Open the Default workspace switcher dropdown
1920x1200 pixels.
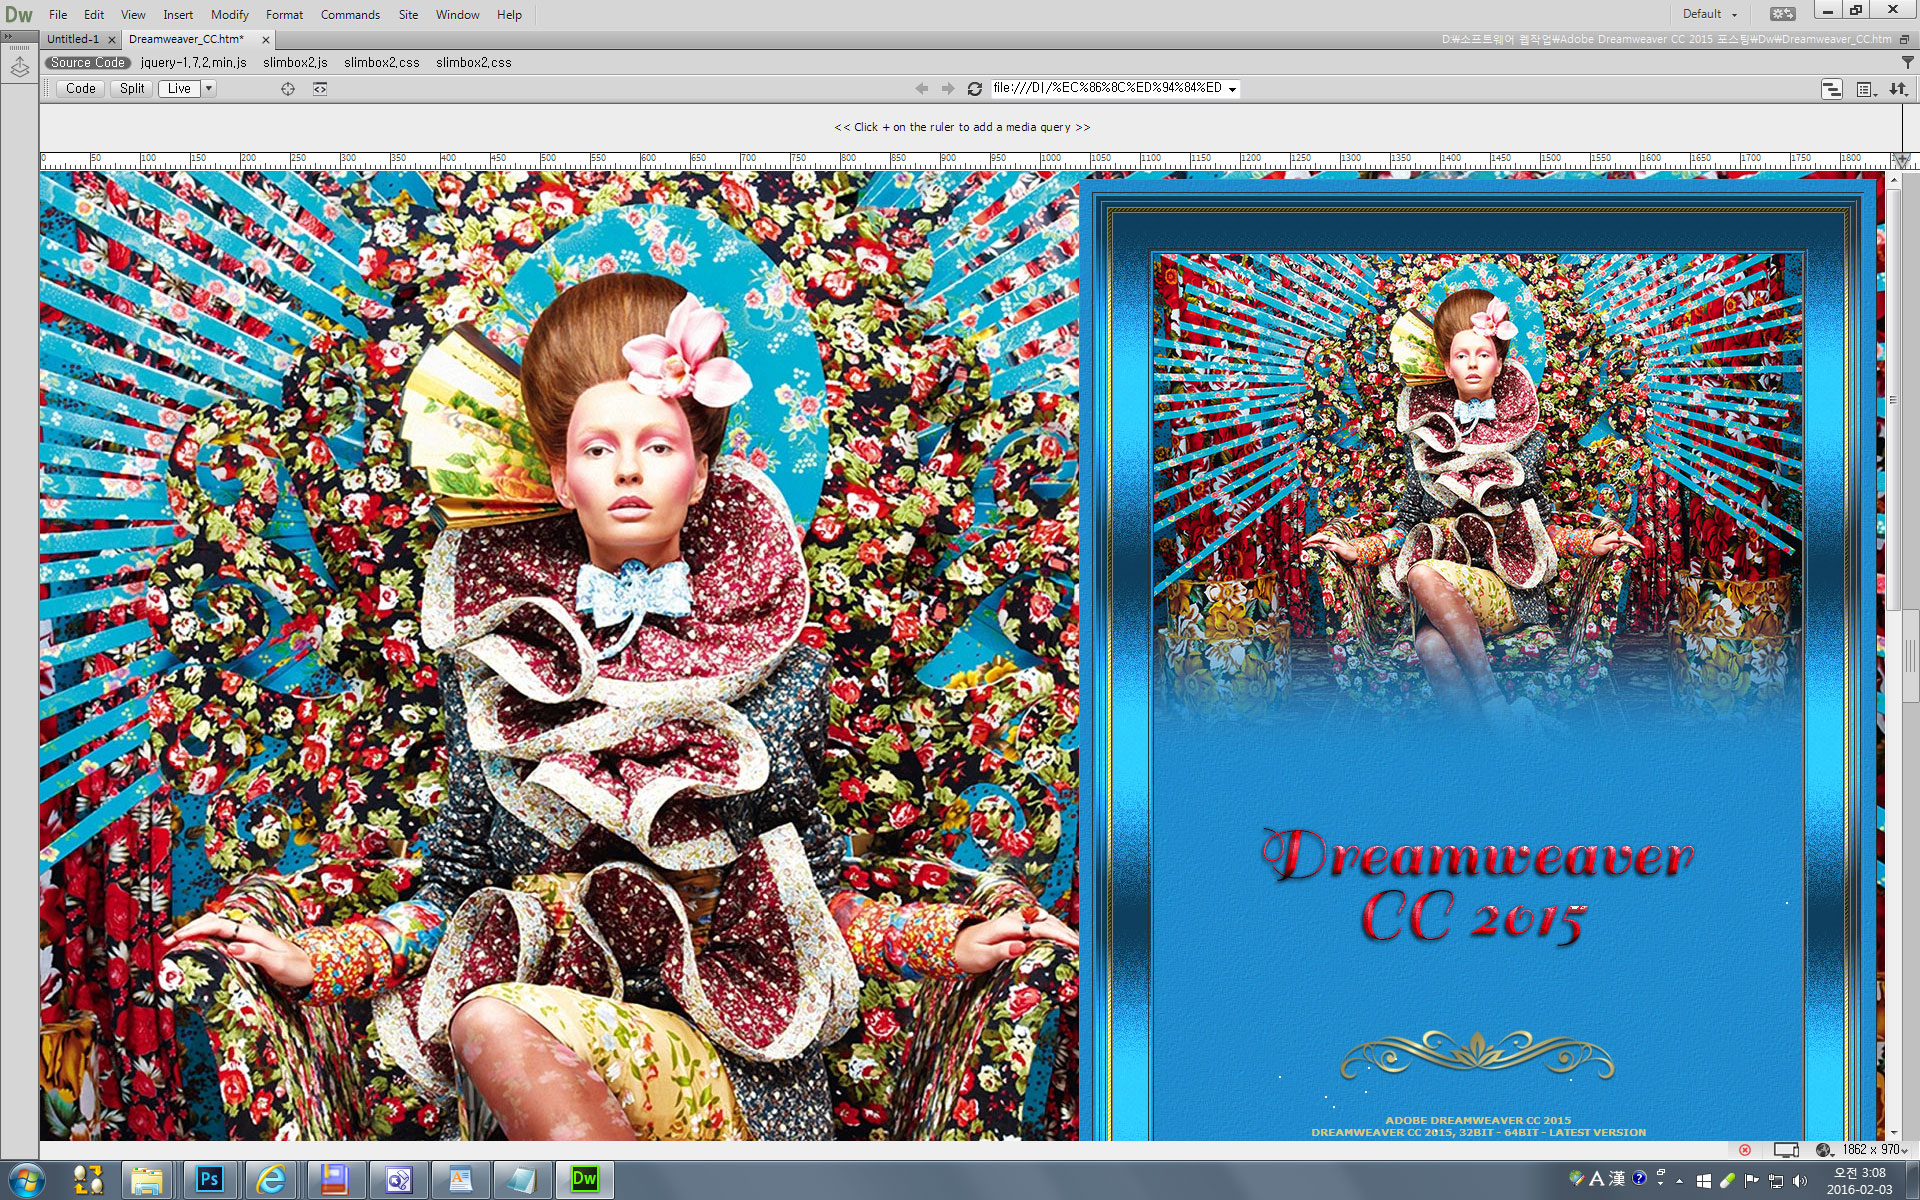click(1709, 14)
